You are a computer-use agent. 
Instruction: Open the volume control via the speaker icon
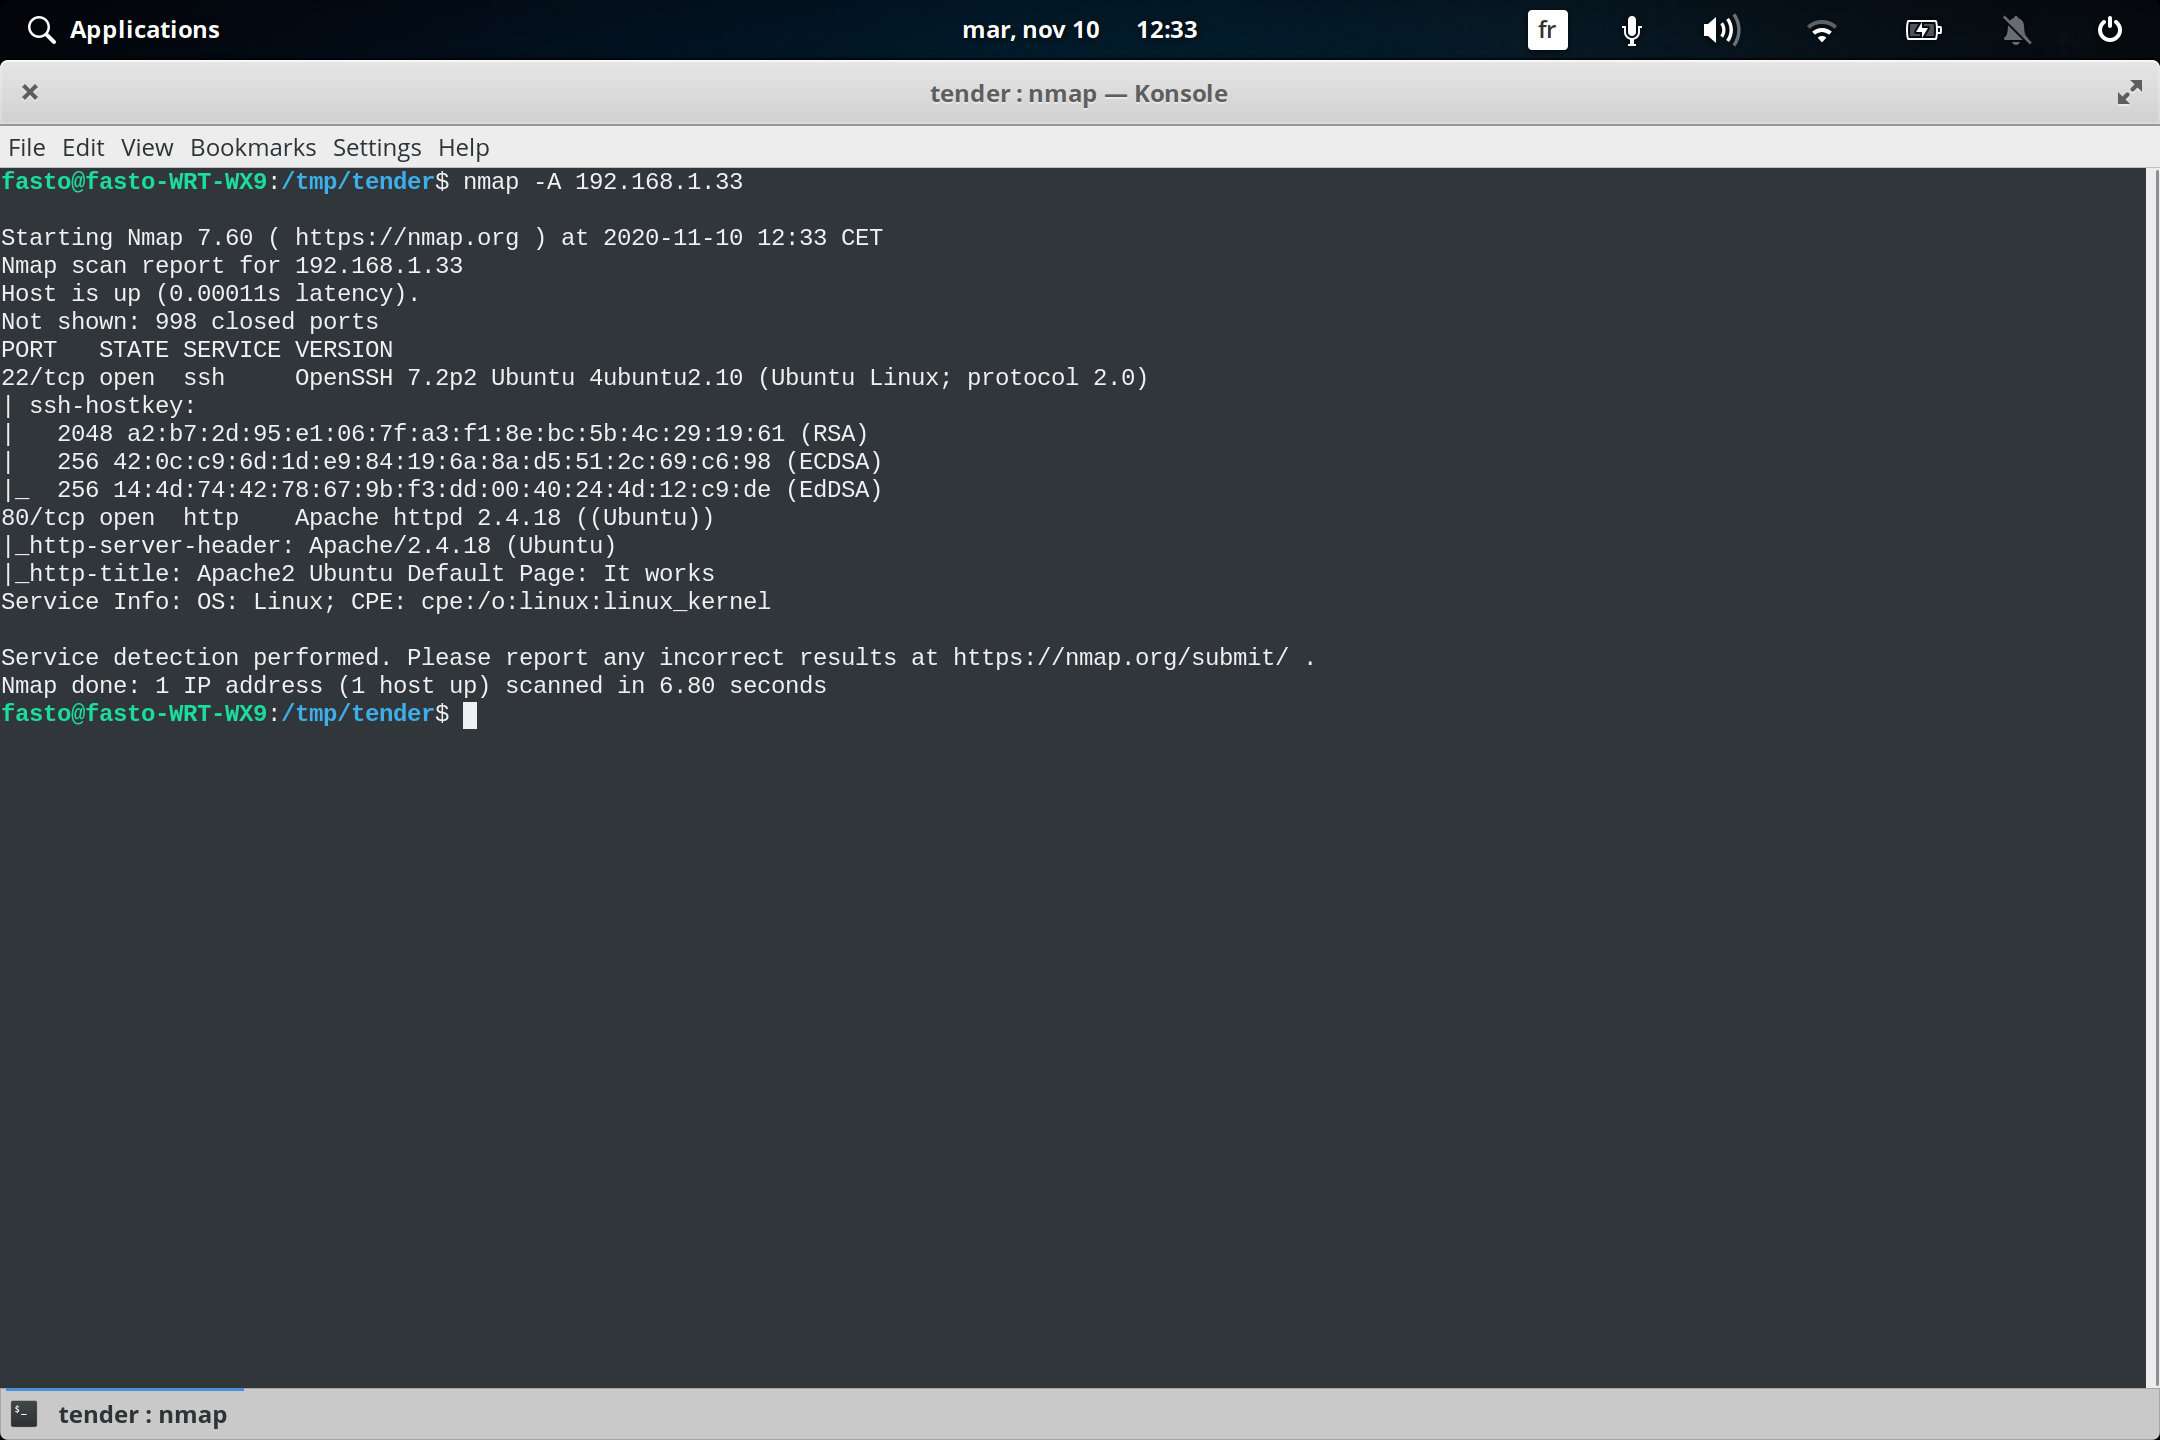(x=1721, y=30)
